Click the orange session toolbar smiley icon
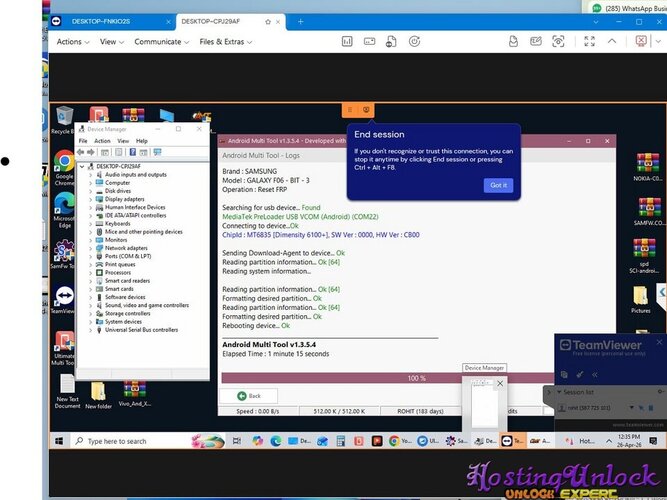Screen dimensions: 667x500 click(366, 110)
